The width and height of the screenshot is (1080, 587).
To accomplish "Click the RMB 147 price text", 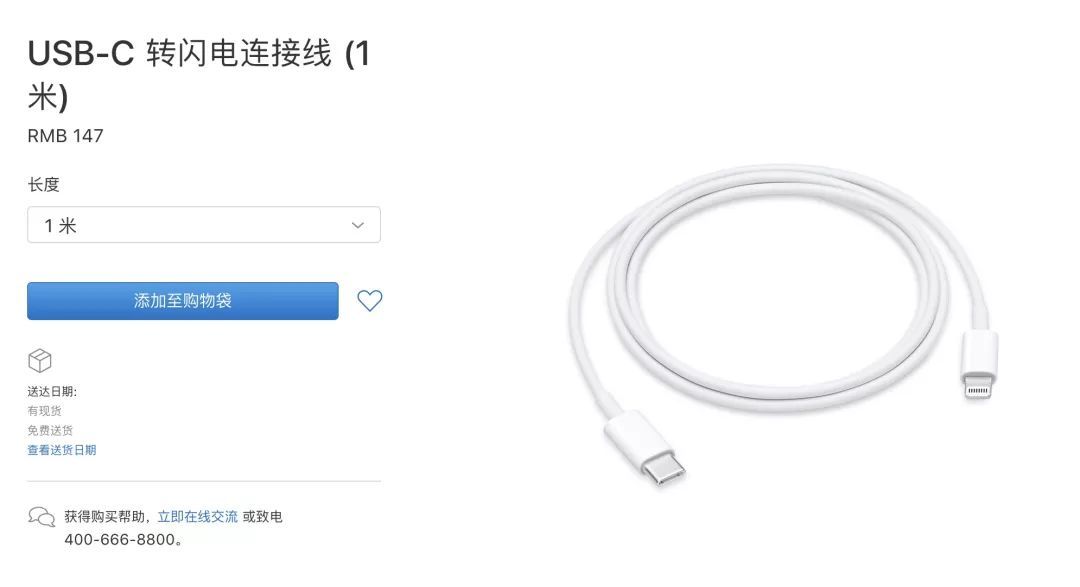I will pyautogui.click(x=65, y=136).
